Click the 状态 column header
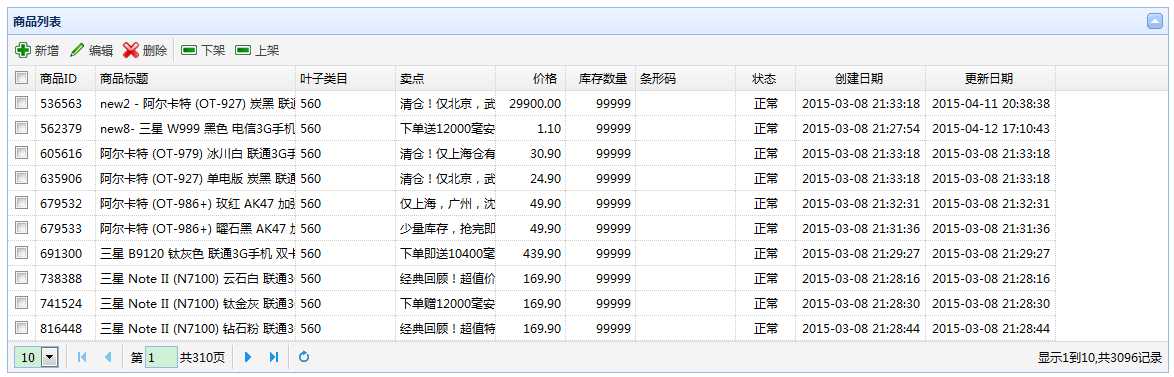Viewport: 1174px width, 377px height. tap(765, 79)
